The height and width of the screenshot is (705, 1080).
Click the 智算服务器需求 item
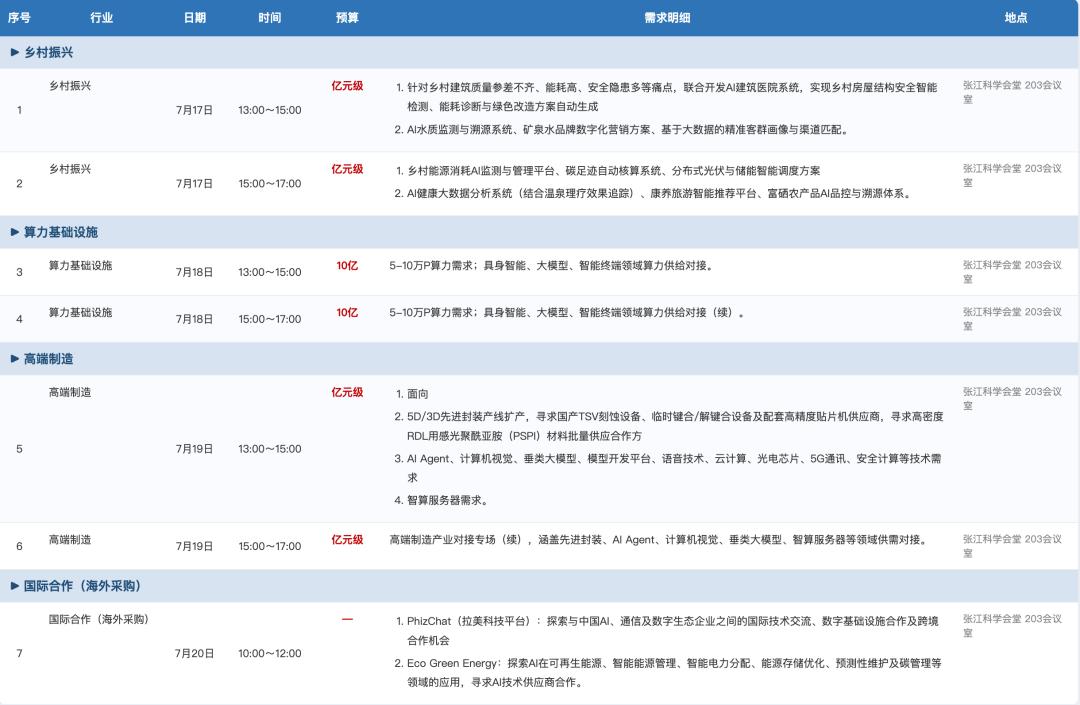click(x=448, y=501)
